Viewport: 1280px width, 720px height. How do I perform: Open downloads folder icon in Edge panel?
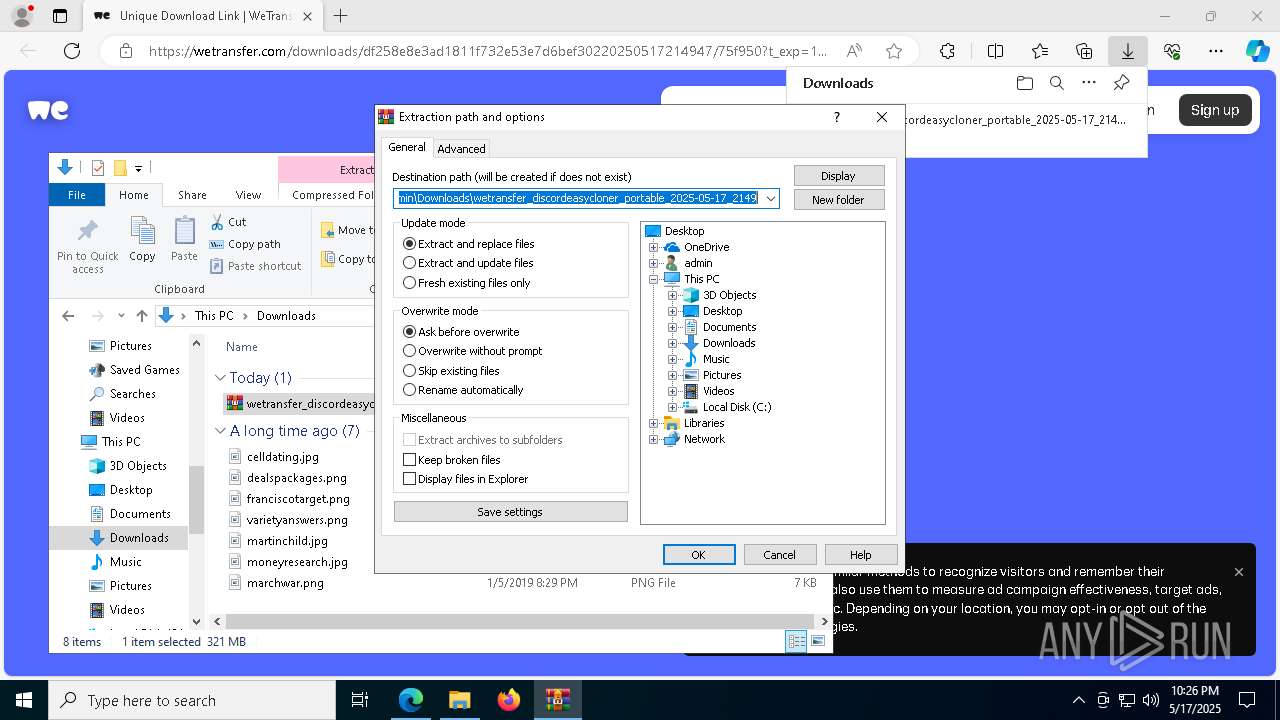pyautogui.click(x=1024, y=83)
